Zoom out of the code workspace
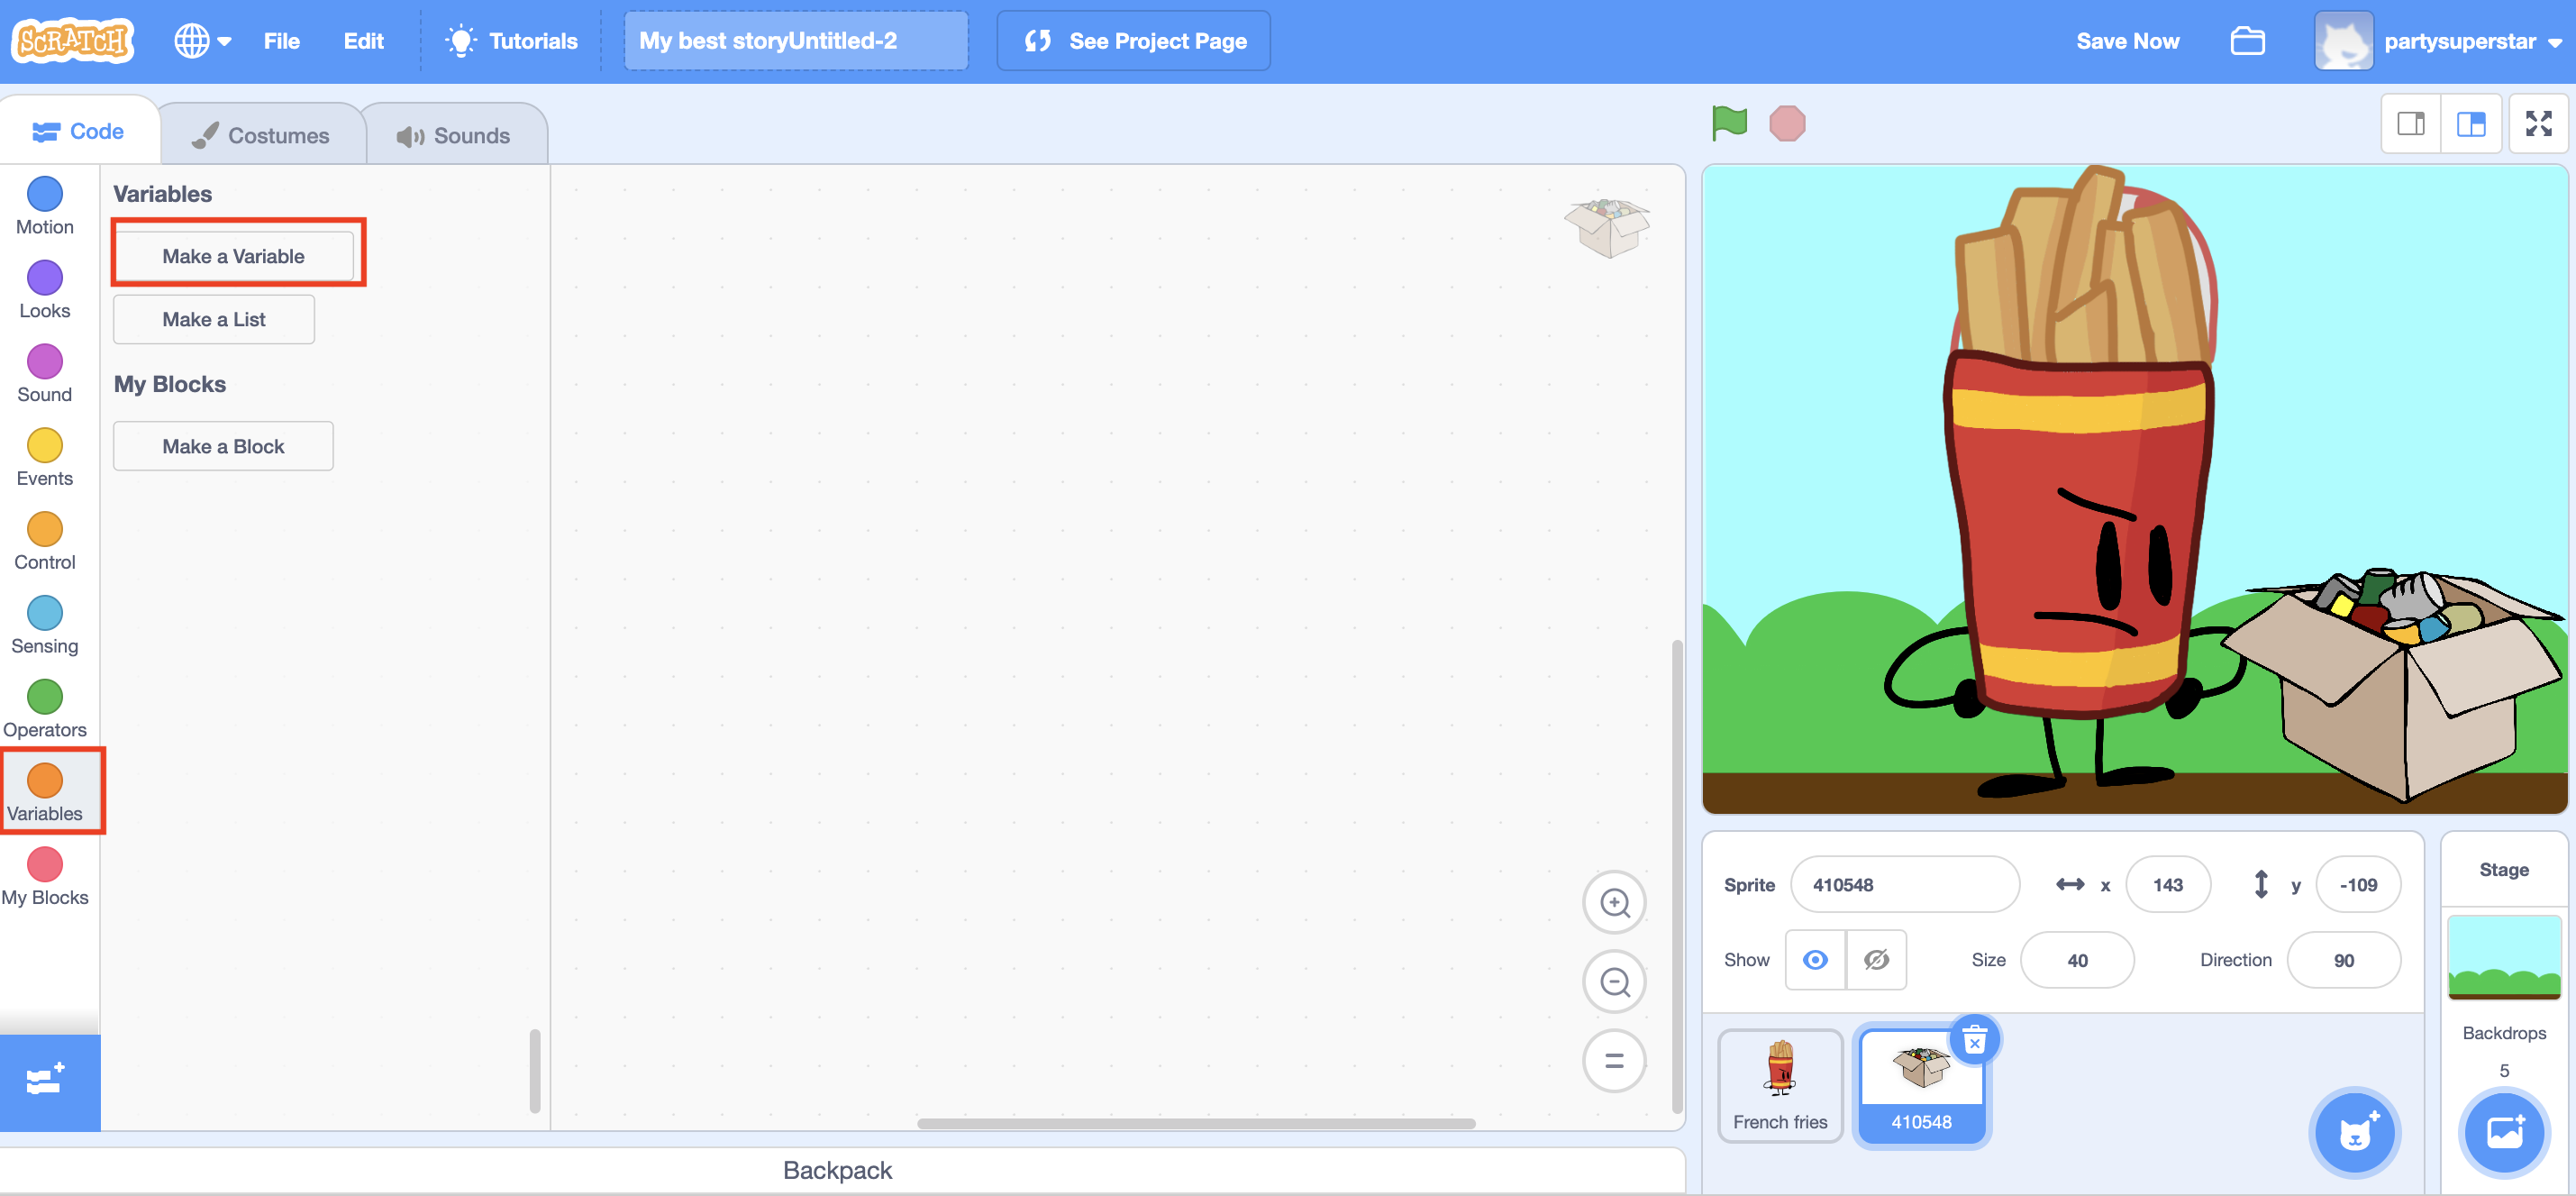 (1614, 982)
